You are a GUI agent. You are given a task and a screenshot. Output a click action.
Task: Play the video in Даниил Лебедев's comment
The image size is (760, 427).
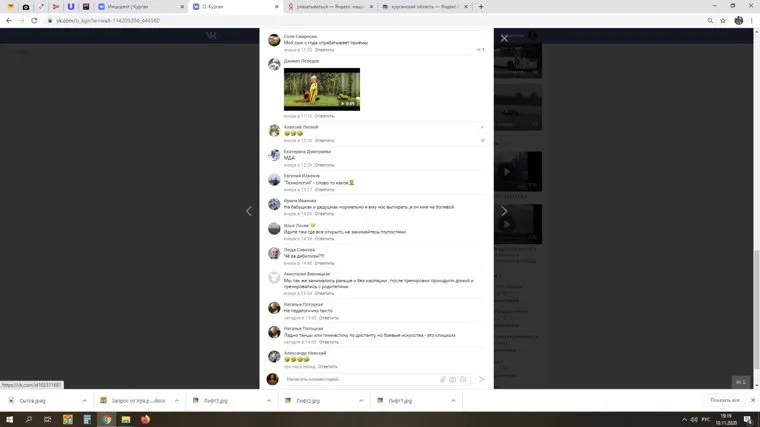point(321,89)
